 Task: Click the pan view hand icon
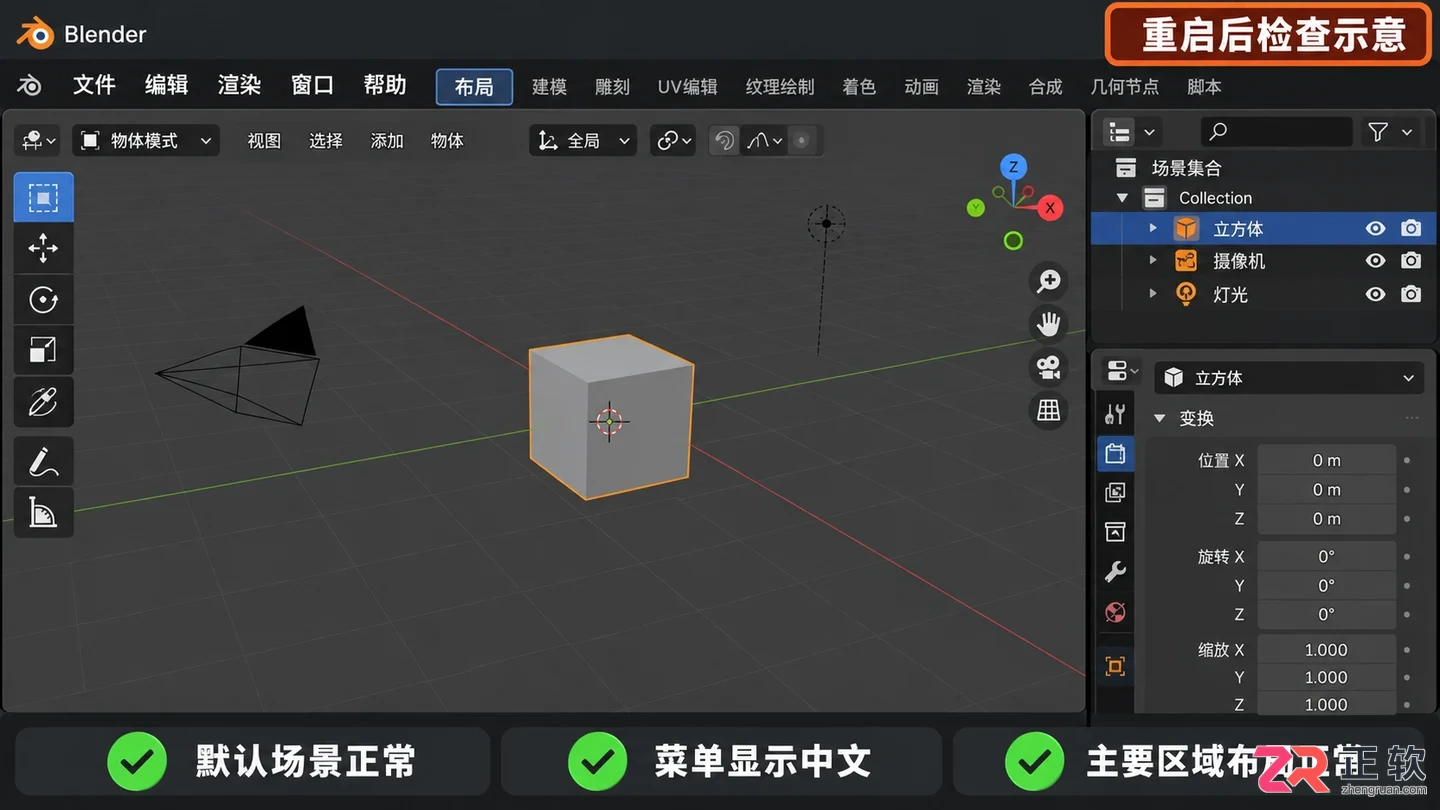[x=1048, y=325]
